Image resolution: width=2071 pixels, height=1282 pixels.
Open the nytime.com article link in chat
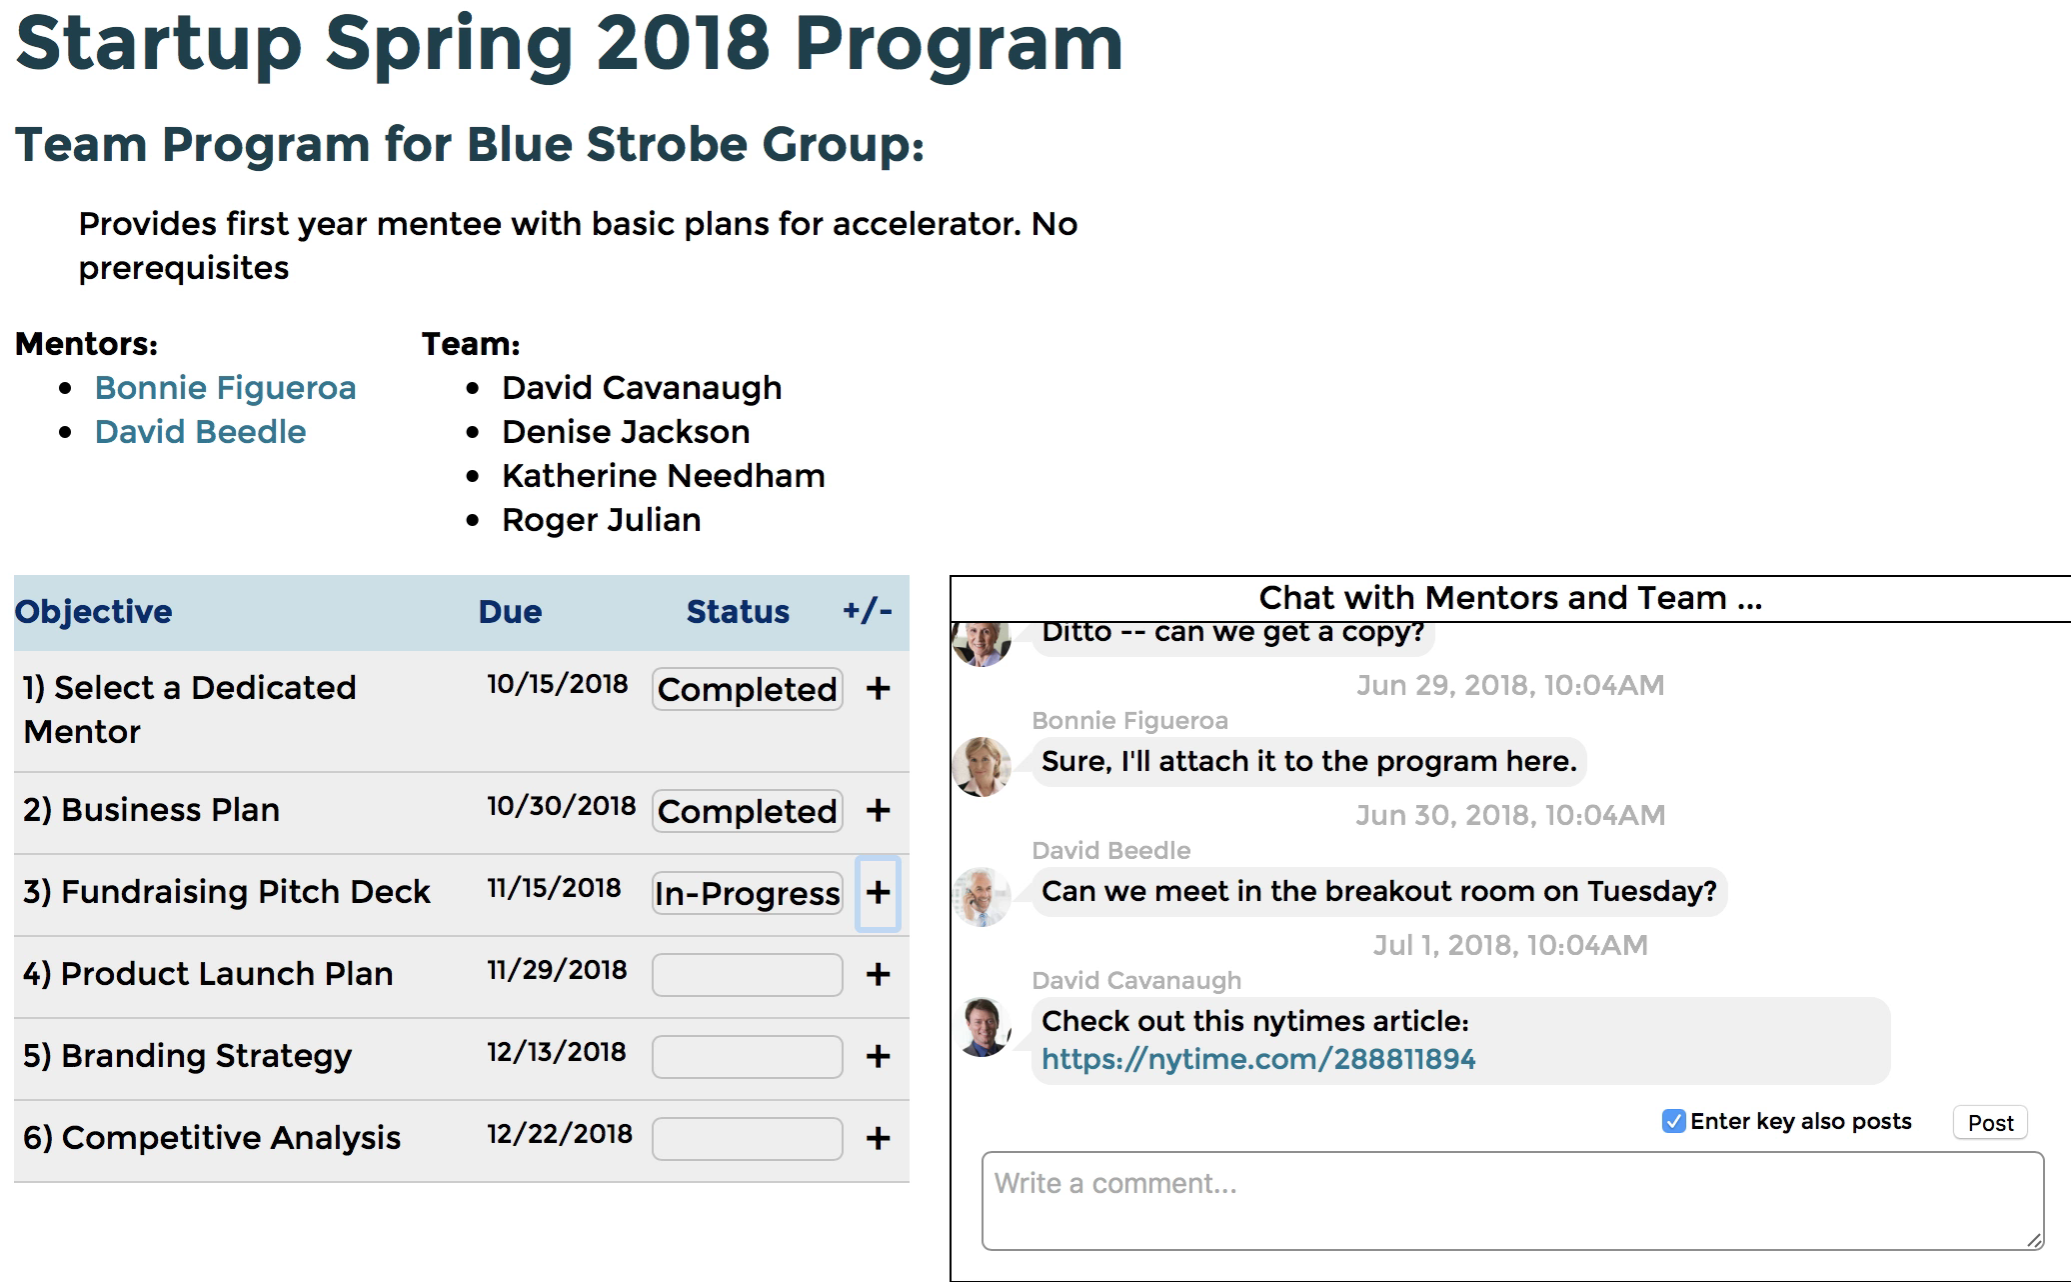1258,1059
